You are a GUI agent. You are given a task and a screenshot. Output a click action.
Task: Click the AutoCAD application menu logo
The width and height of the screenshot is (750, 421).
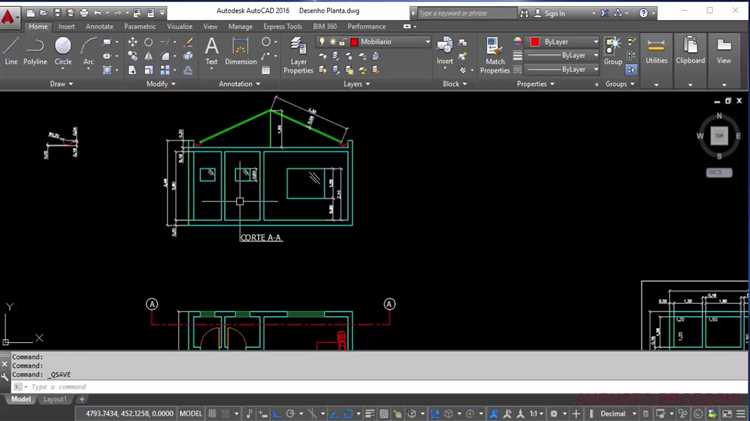pyautogui.click(x=8, y=17)
